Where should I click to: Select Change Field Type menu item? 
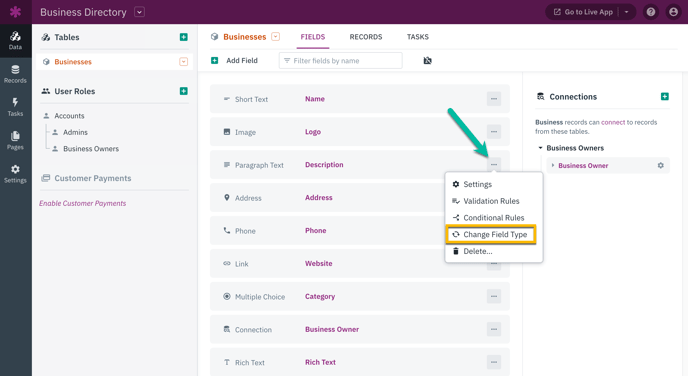(491, 234)
